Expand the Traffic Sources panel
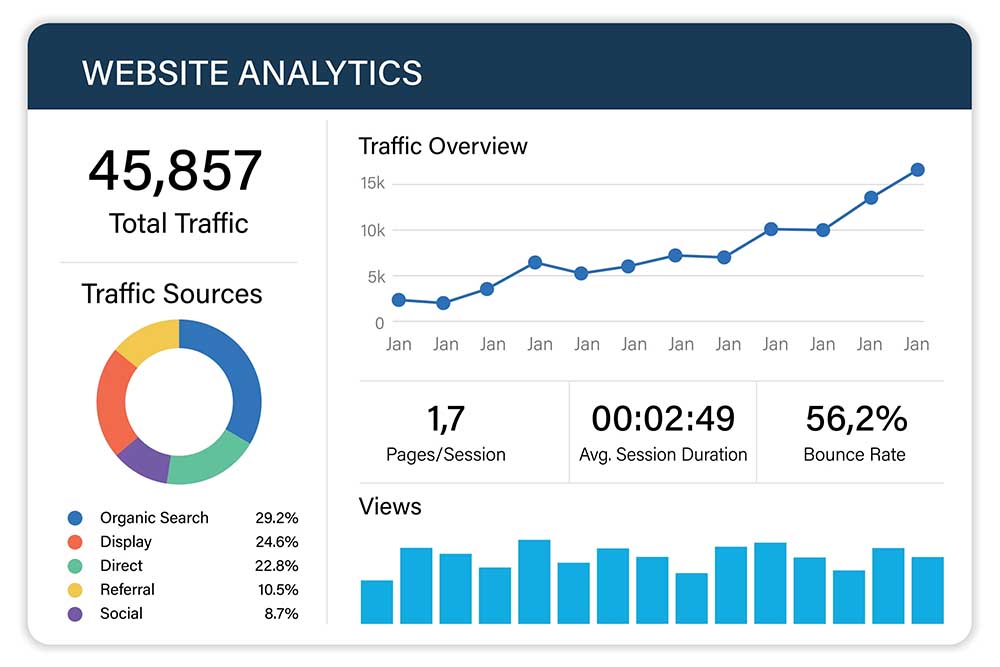This screenshot has height=667, width=1000. (171, 294)
